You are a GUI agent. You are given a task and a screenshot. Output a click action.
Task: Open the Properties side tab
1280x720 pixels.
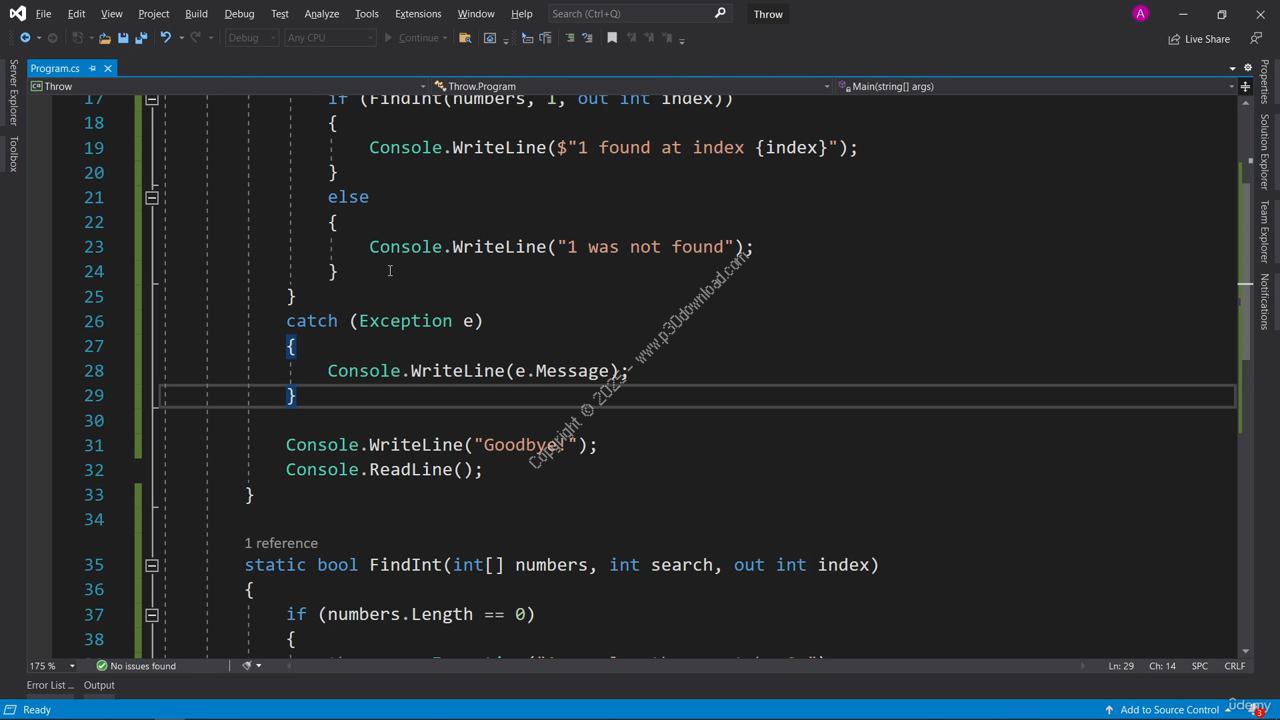[x=1264, y=81]
